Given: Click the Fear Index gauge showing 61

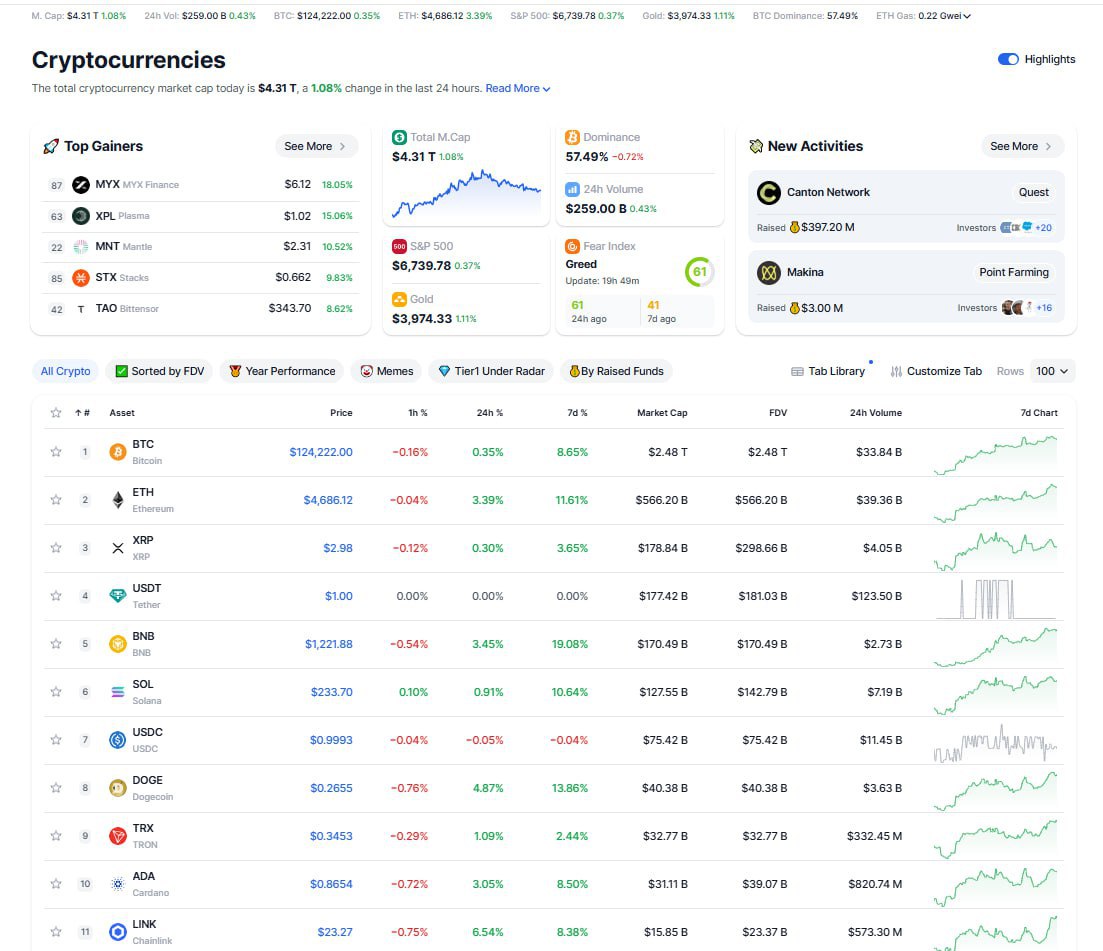Looking at the screenshot, I should tap(699, 272).
